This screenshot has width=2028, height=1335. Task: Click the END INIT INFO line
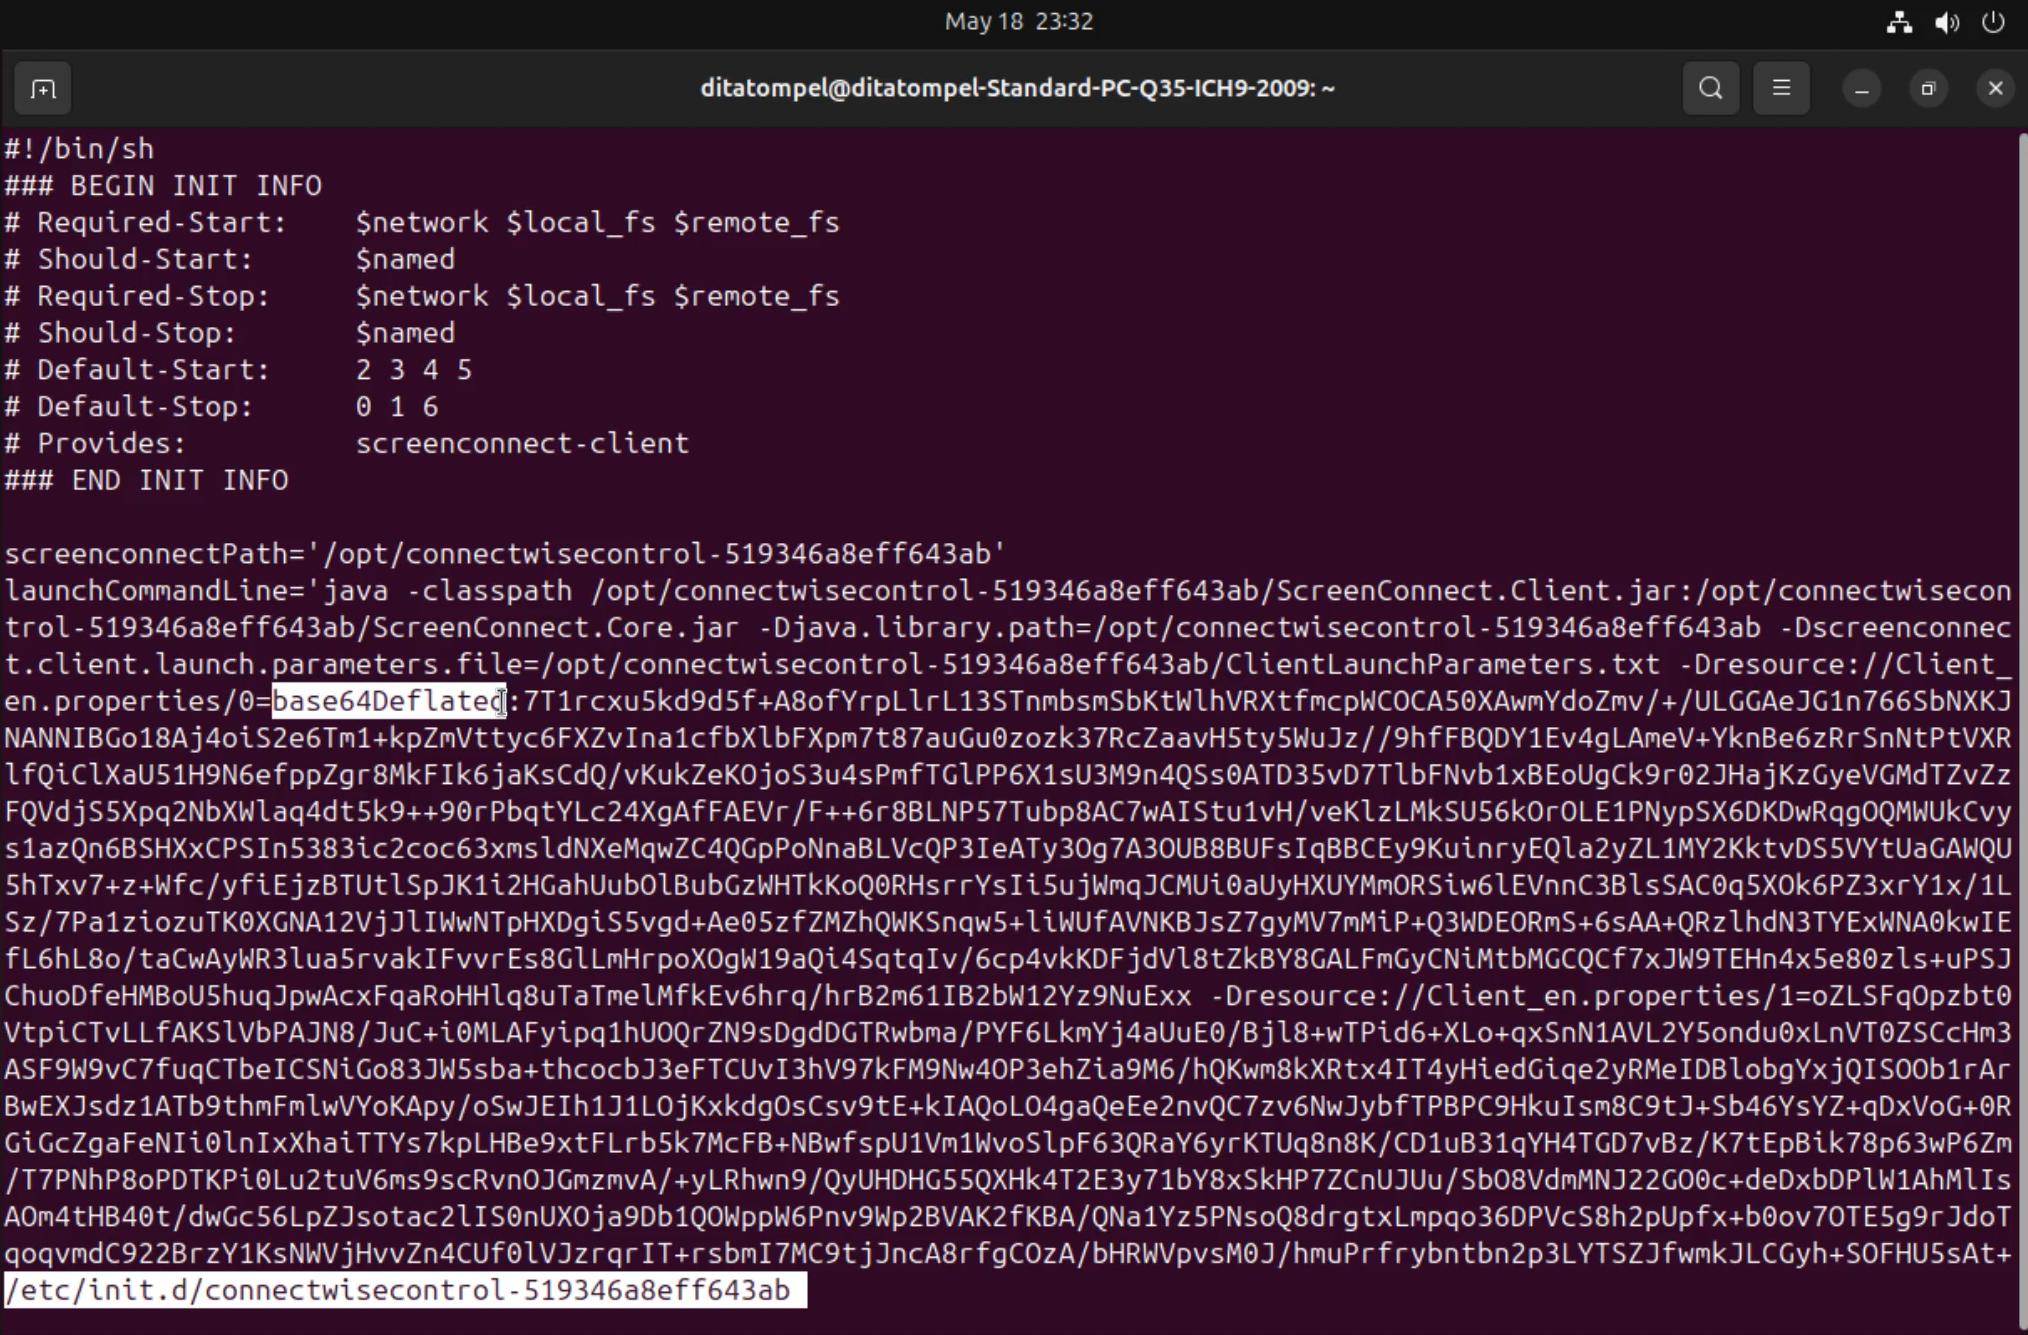146,481
